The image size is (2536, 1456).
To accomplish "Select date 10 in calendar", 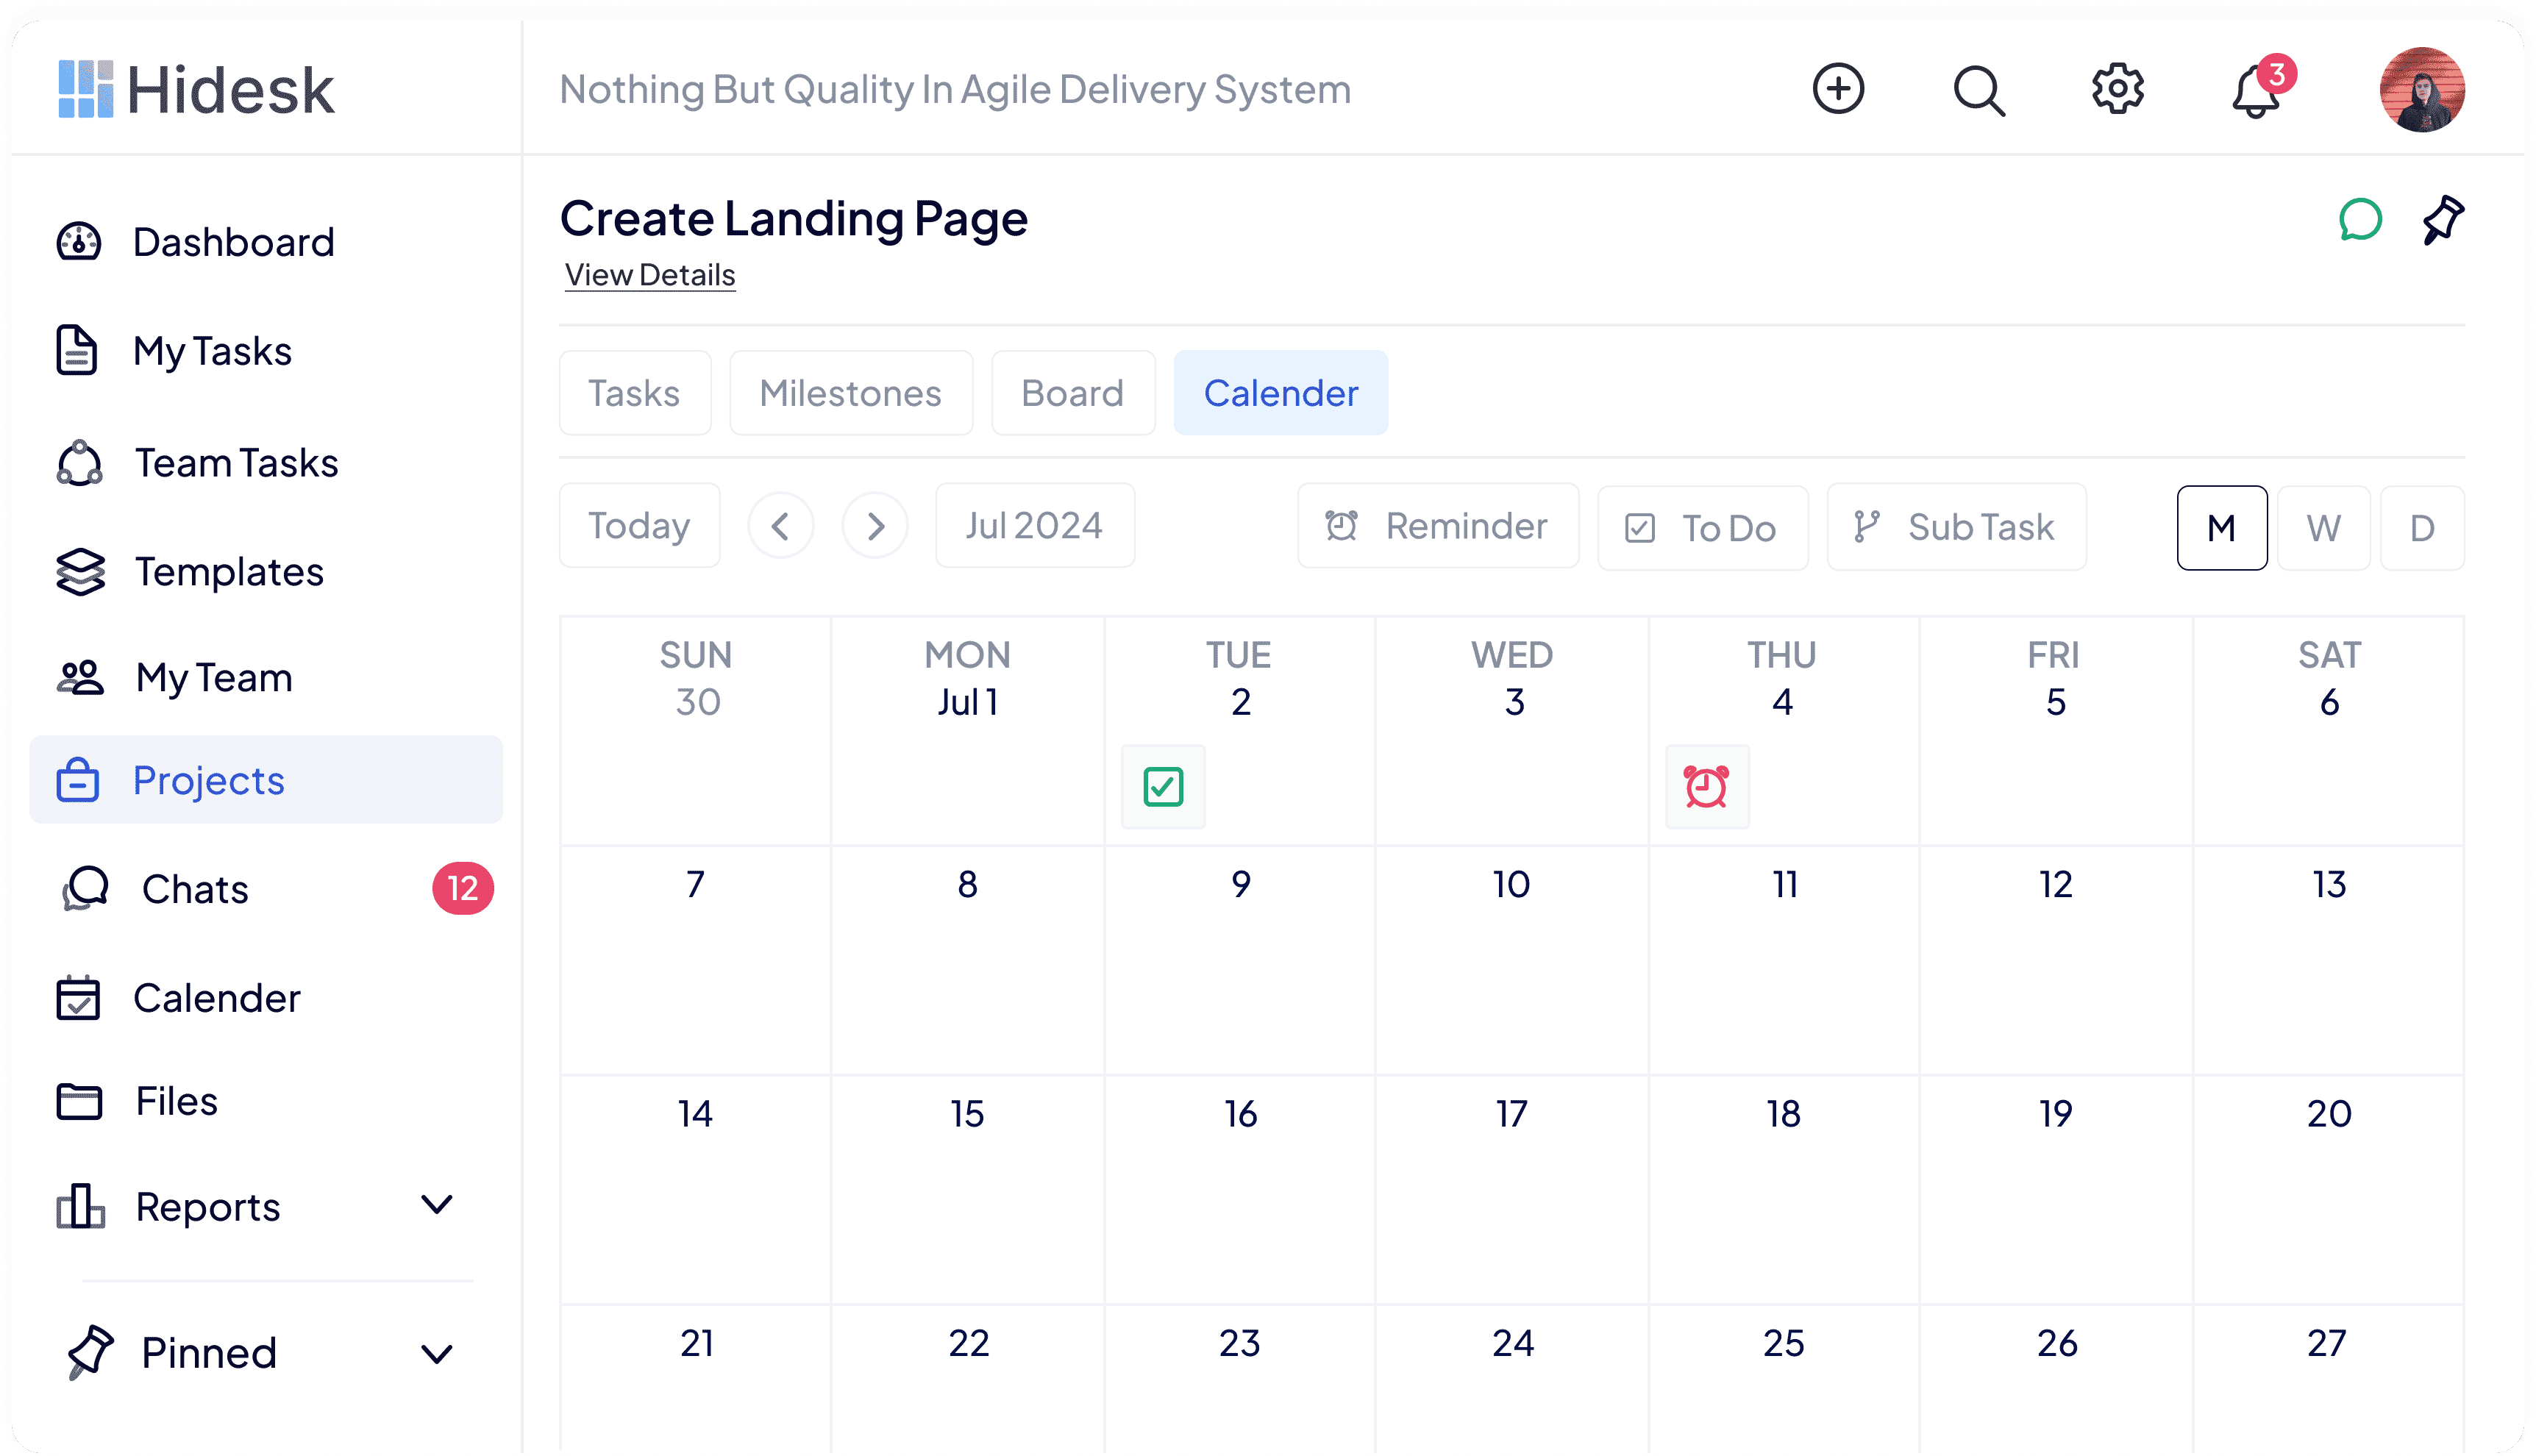I will 1512,960.
